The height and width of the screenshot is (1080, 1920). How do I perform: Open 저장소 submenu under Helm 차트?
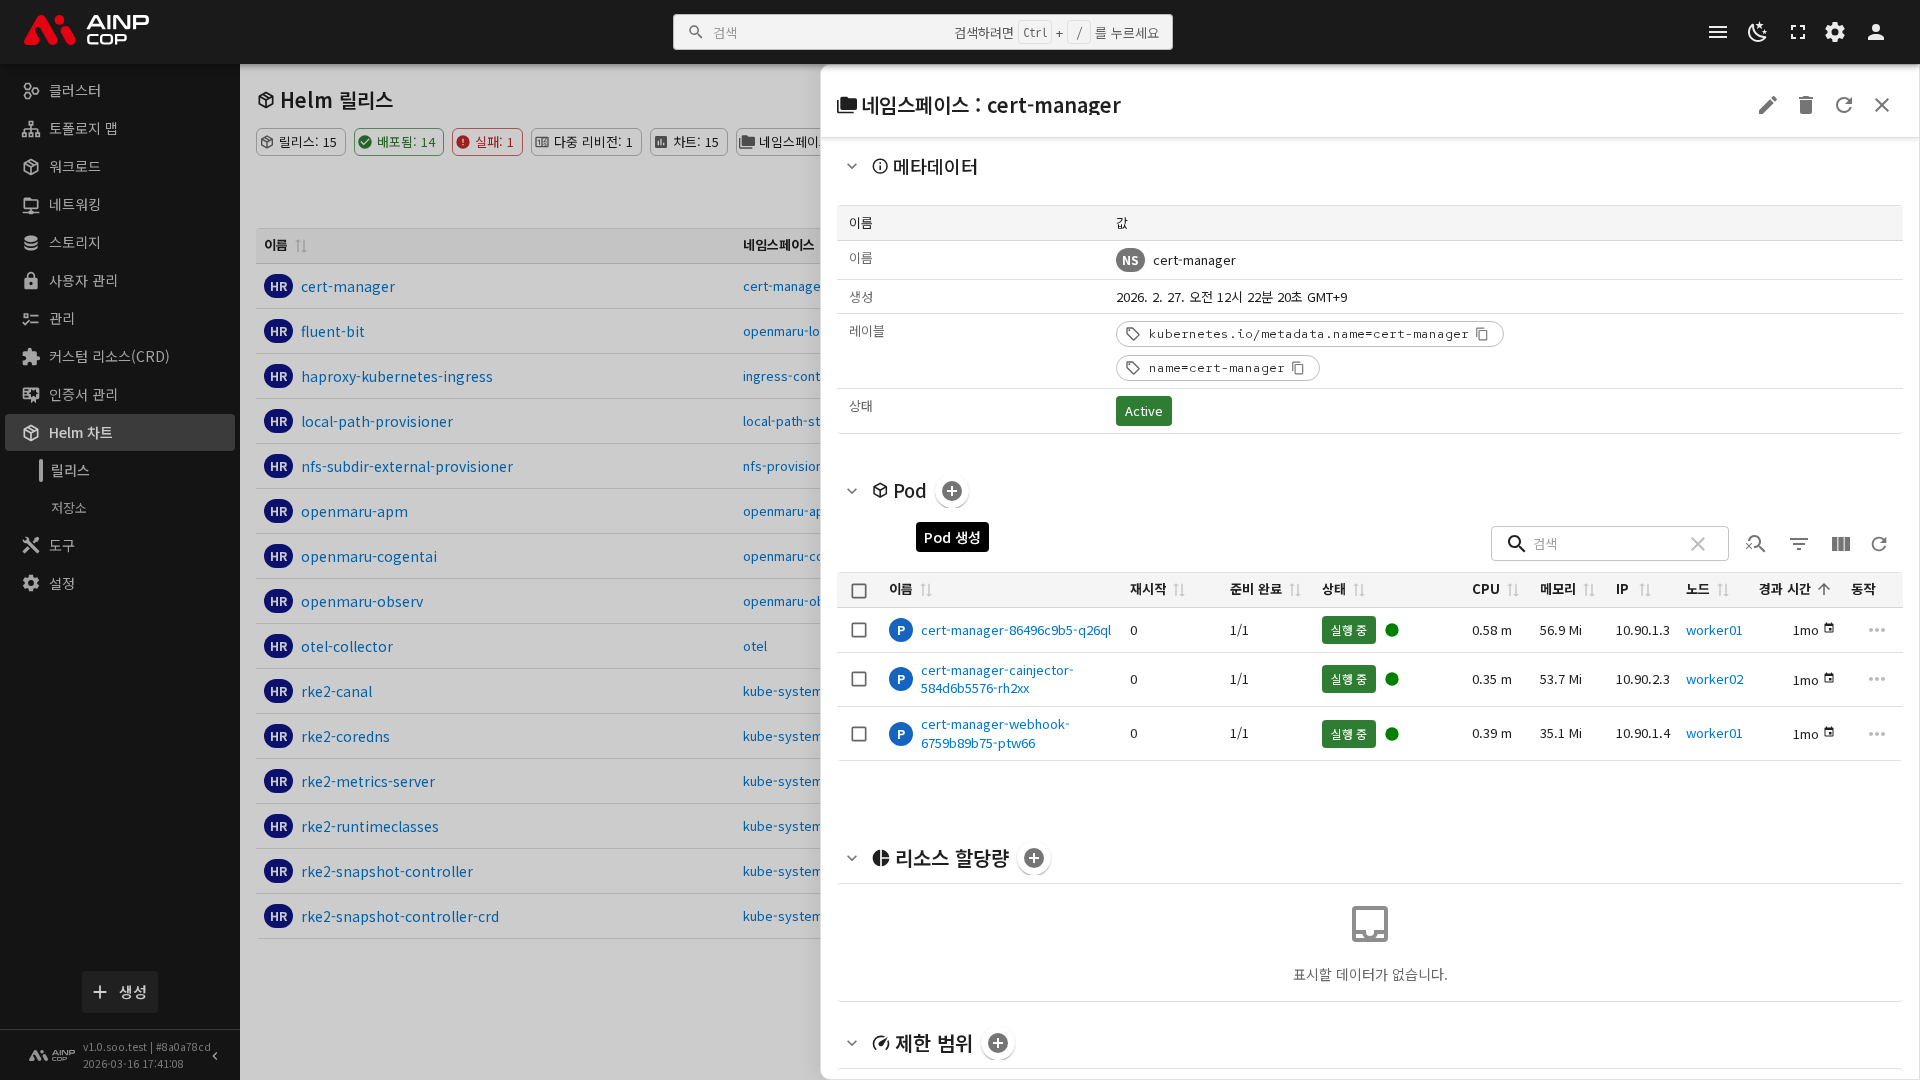[x=69, y=508]
